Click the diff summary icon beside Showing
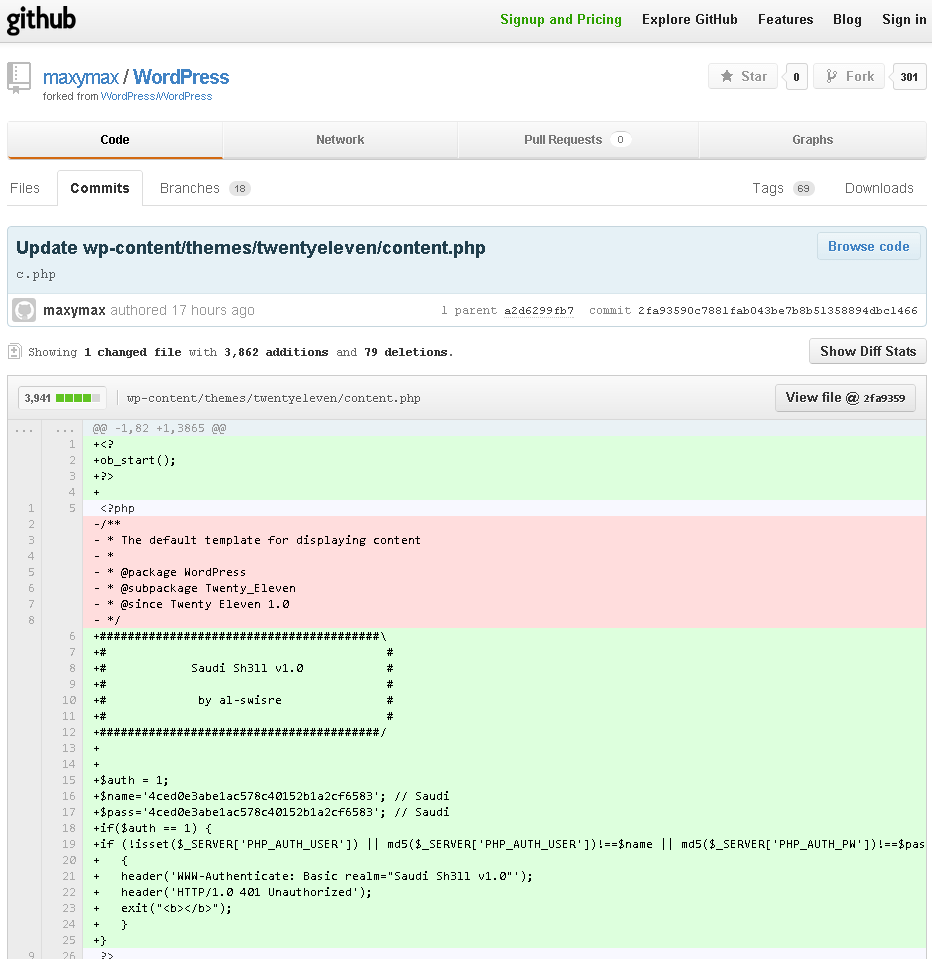The image size is (932, 959). coord(15,352)
